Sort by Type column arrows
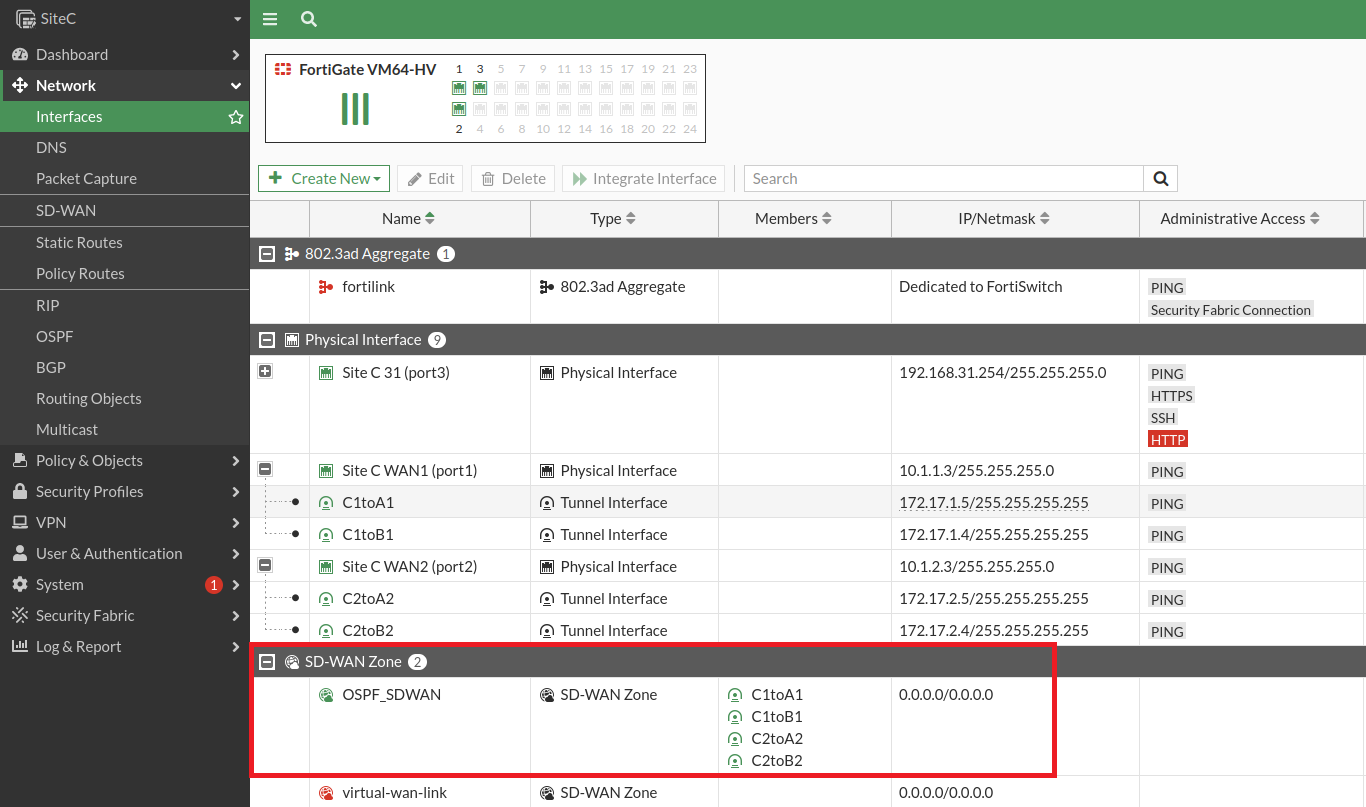 (631, 219)
